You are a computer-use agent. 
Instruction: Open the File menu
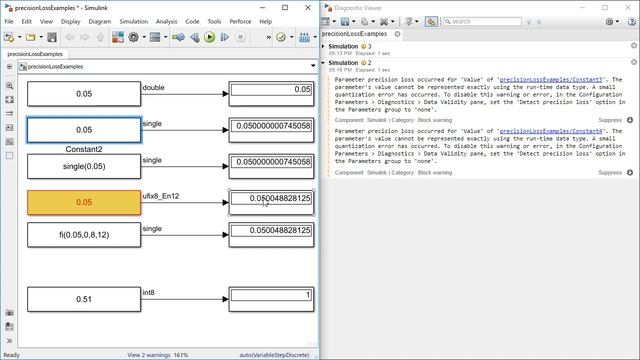click(9, 21)
